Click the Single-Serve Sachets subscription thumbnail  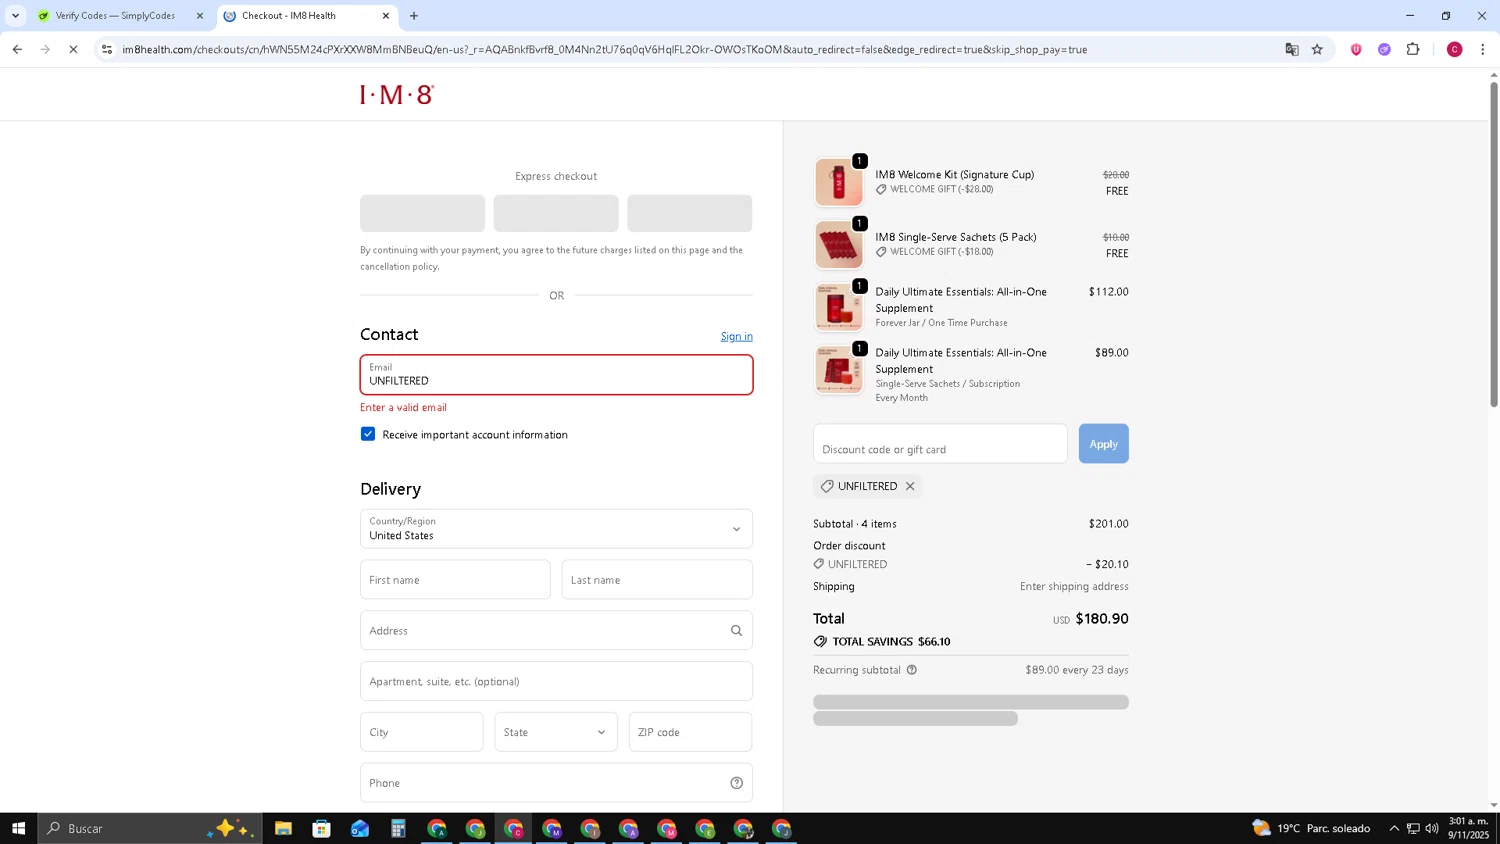(838, 370)
